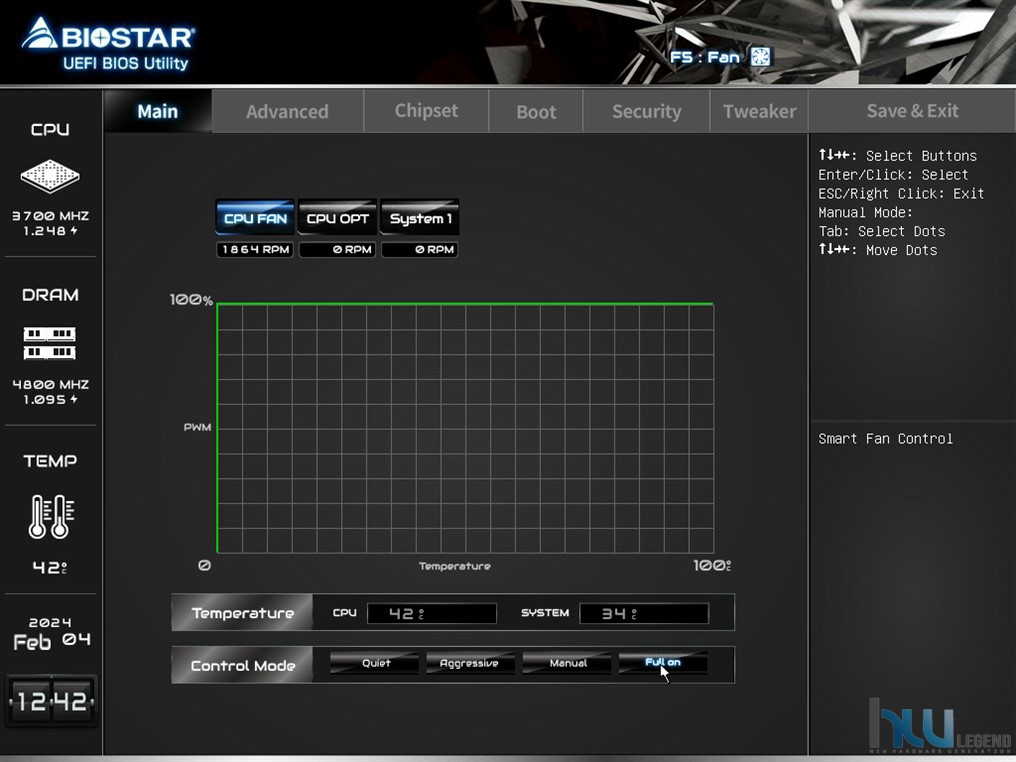The image size is (1016, 762).
Task: Select the System 1 fan button
Action: 420,218
